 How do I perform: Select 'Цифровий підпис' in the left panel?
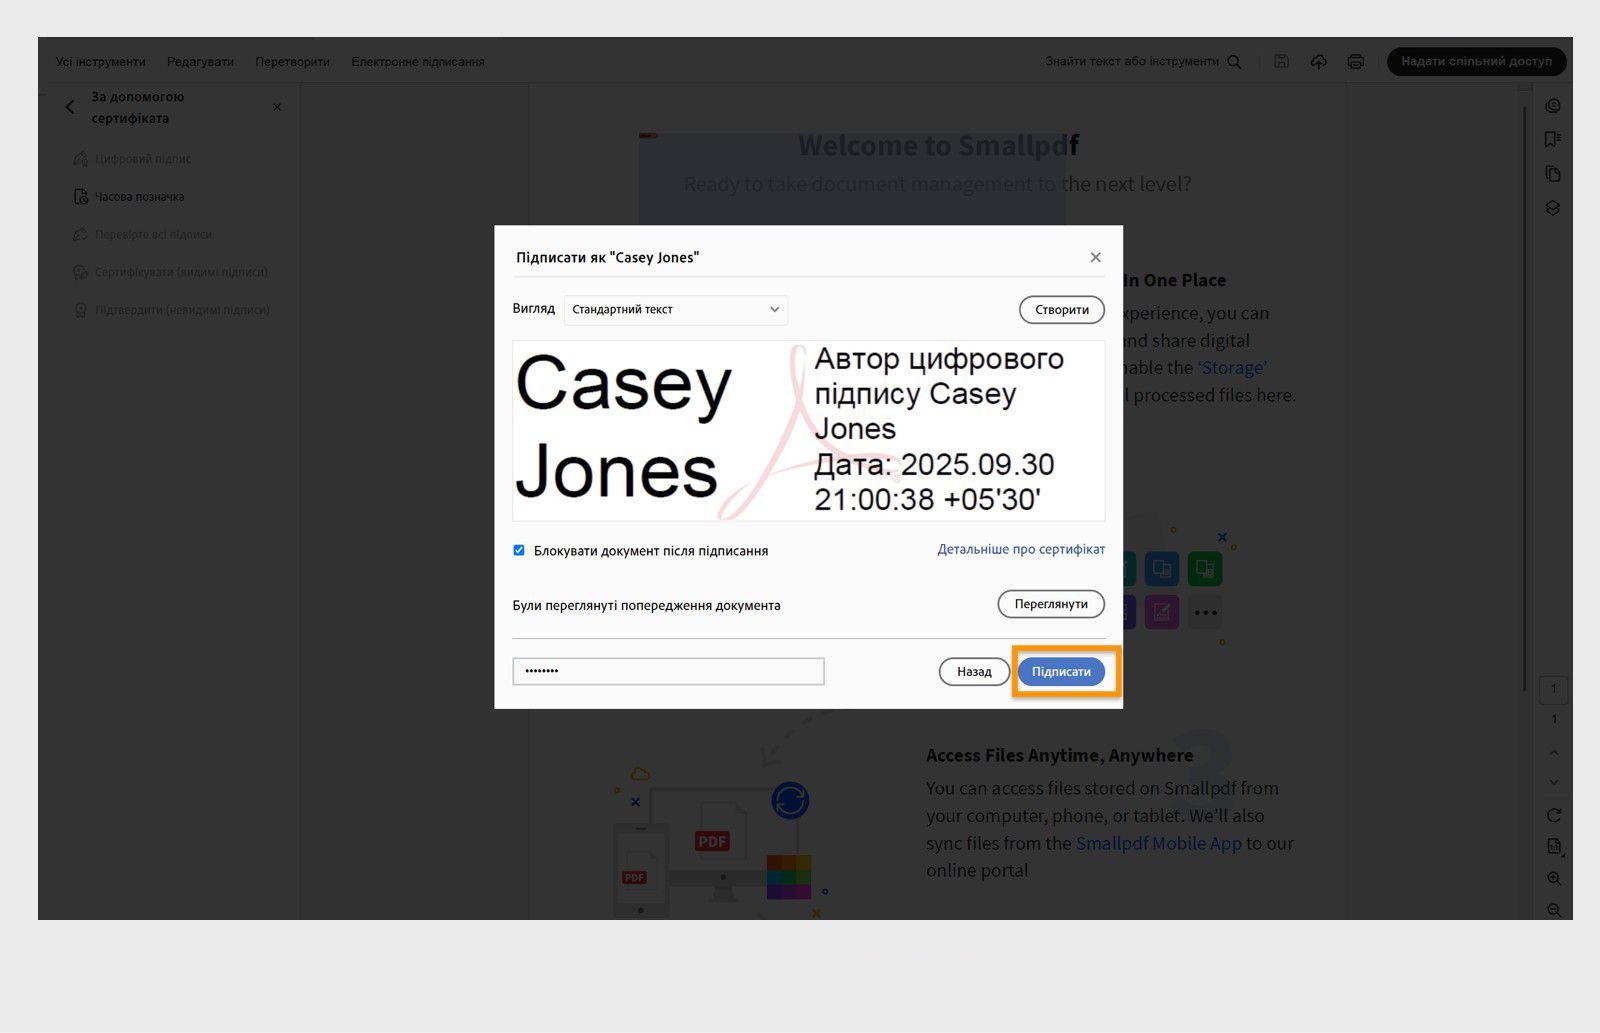pyautogui.click(x=132, y=159)
